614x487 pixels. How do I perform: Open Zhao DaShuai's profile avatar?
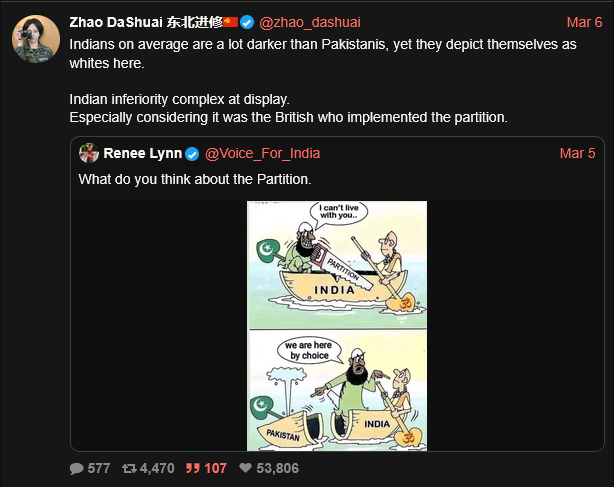[36, 39]
